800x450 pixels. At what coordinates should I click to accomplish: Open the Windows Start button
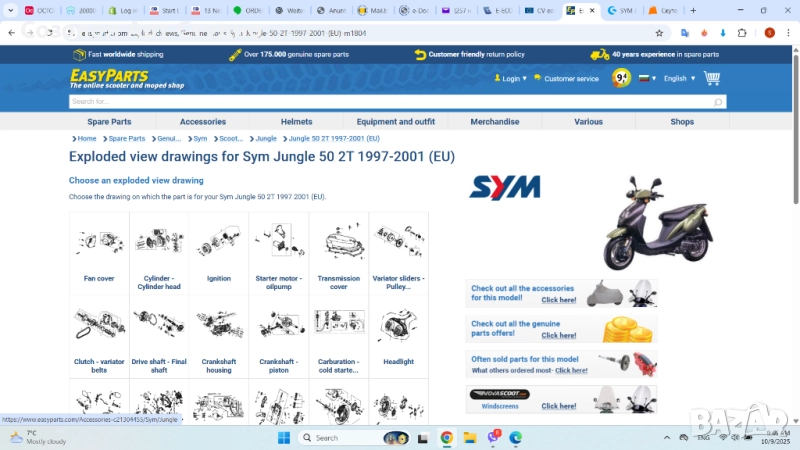pos(284,438)
